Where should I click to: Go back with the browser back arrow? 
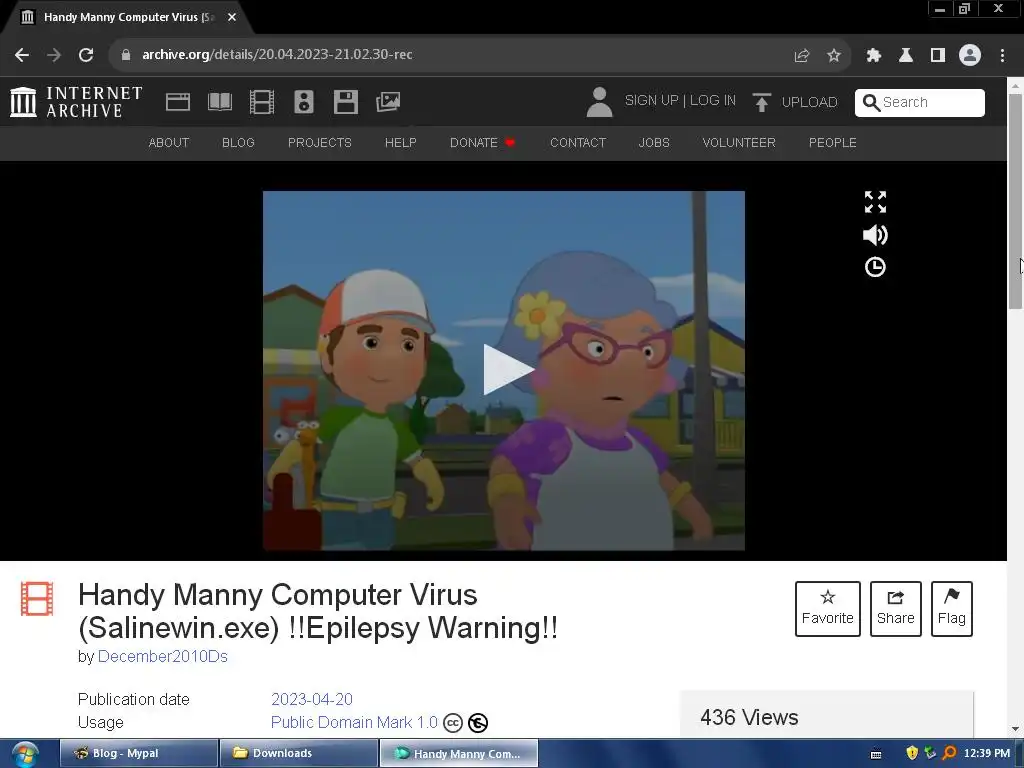(22, 55)
